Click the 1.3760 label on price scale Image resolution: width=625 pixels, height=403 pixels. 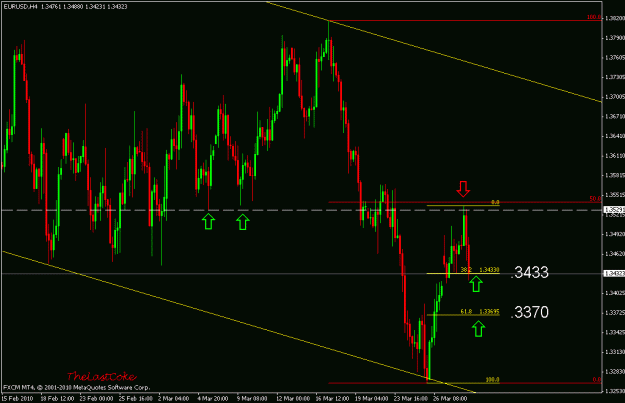point(615,57)
